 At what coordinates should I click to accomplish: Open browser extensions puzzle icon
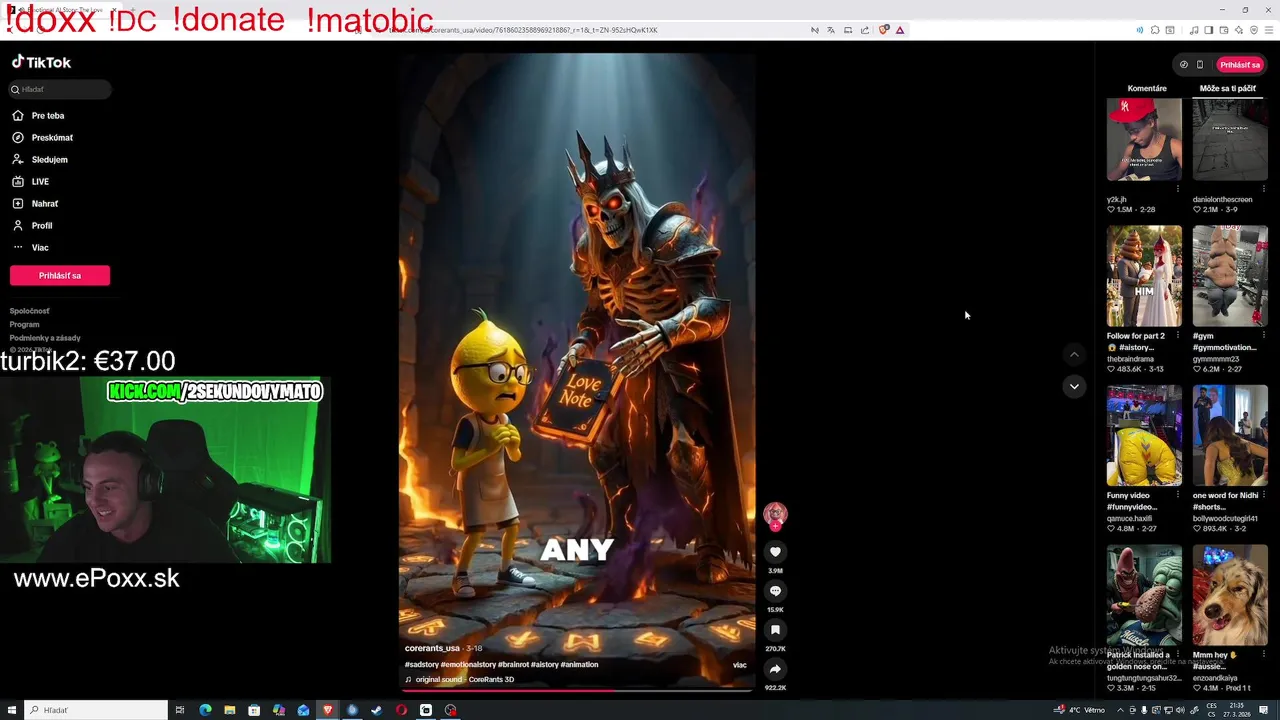(x=1155, y=30)
